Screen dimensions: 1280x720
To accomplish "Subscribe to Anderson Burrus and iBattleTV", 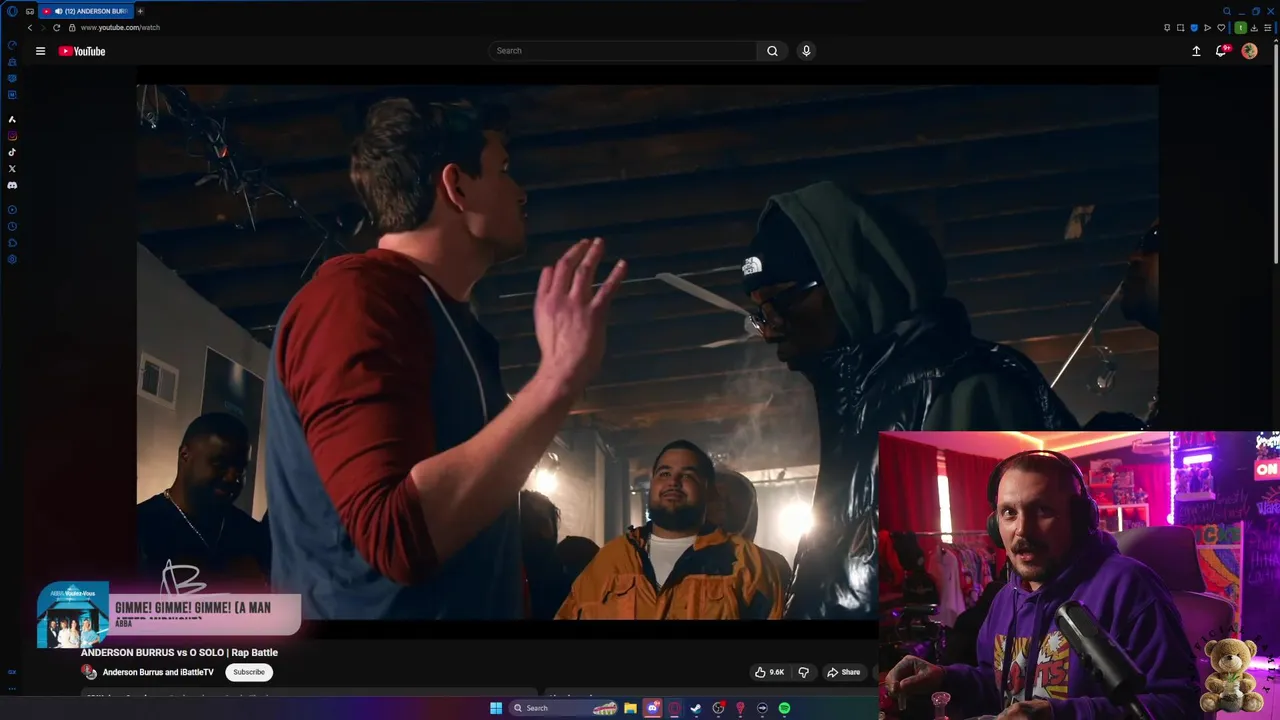I will tap(249, 672).
